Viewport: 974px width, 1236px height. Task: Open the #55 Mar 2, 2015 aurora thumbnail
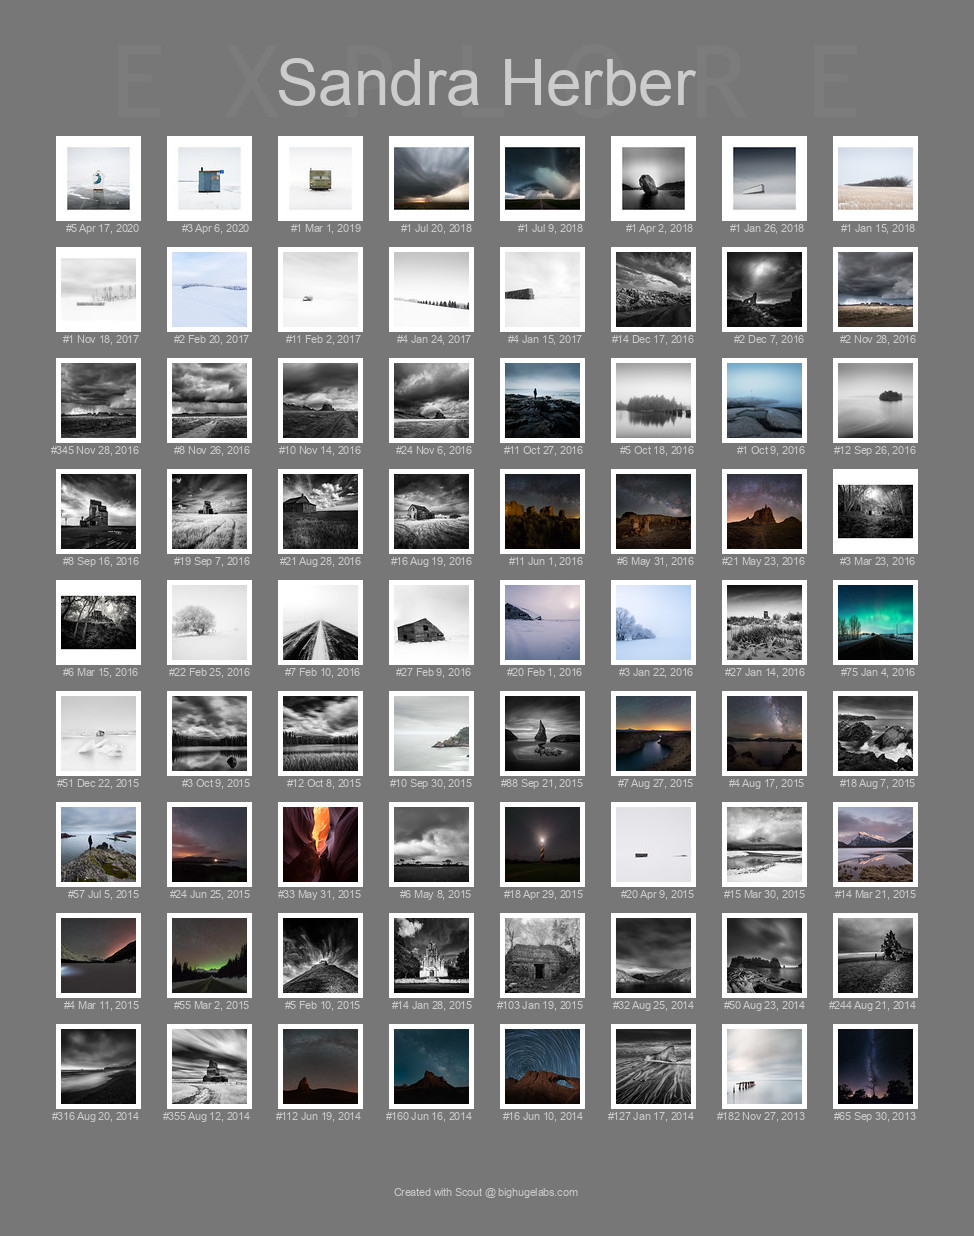(209, 955)
